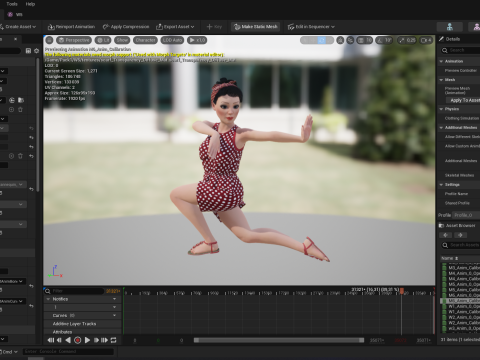Step to previous frame
Screen dimensions: 480x360
pyautogui.click(x=59, y=340)
